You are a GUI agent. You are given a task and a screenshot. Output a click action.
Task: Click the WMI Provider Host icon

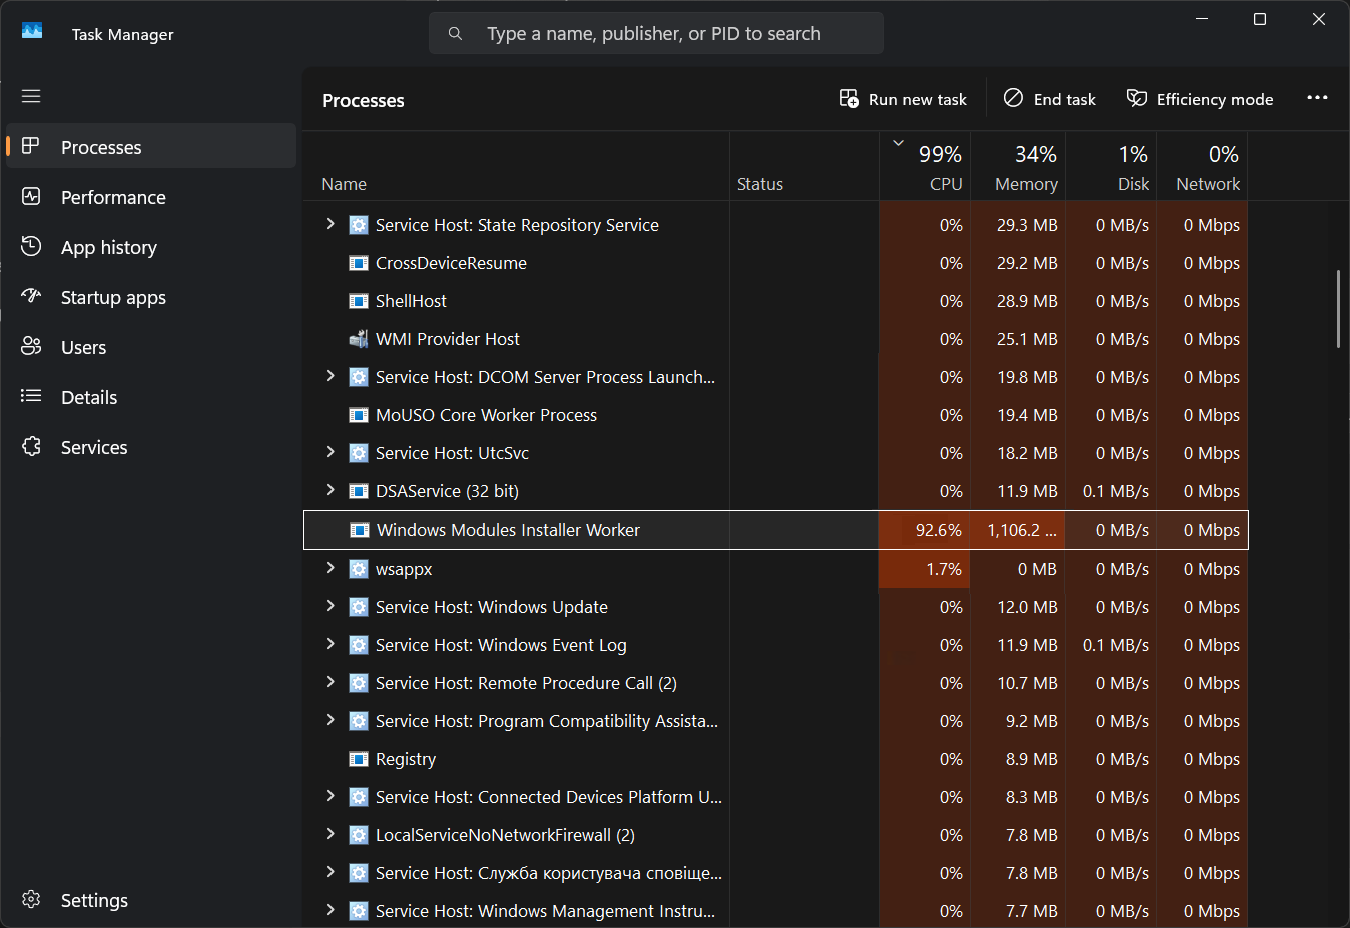(x=358, y=339)
